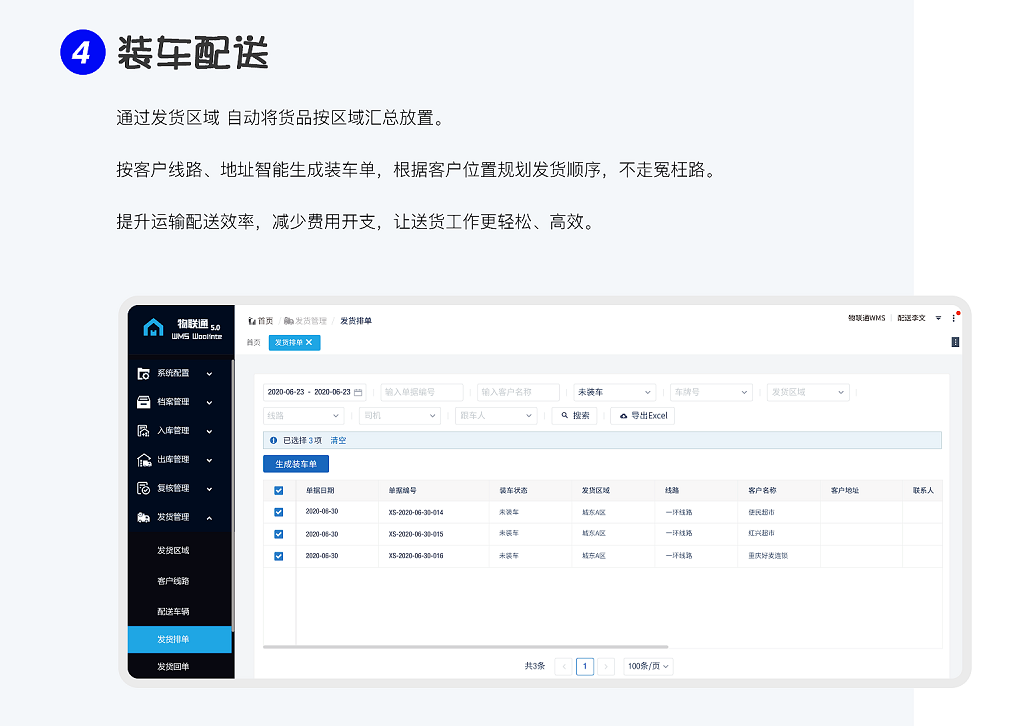Expand the 系统配置 sidebar menu

coord(209,374)
